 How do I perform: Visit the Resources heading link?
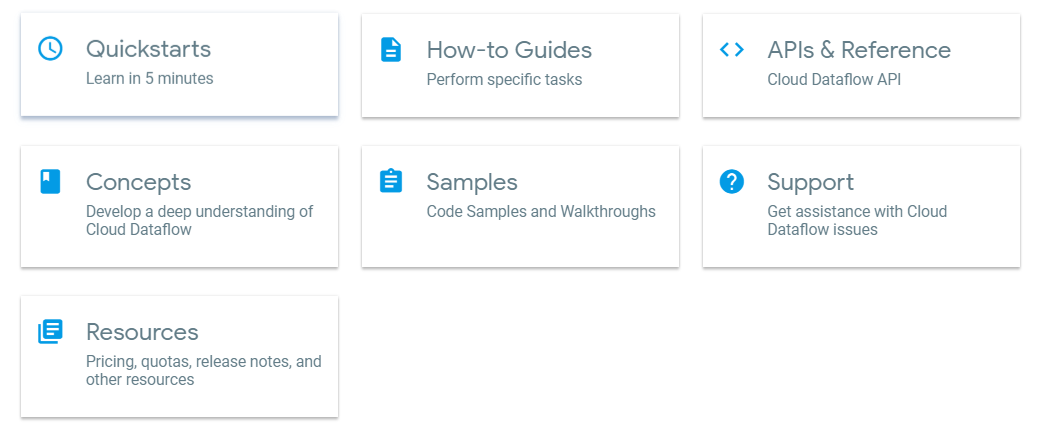142,332
